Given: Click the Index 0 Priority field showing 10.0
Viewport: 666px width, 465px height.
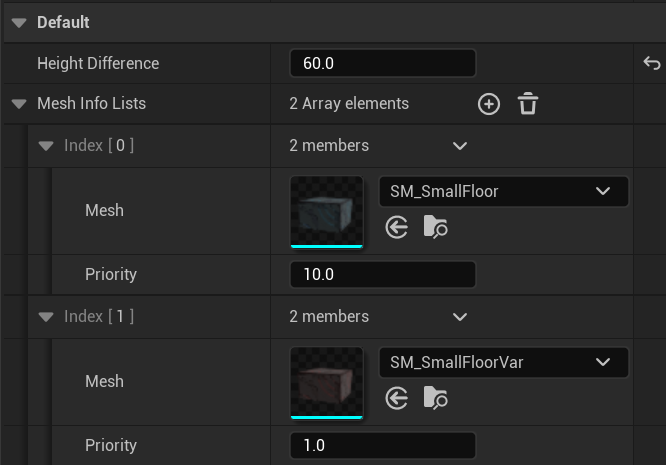Looking at the screenshot, I should coord(382,274).
